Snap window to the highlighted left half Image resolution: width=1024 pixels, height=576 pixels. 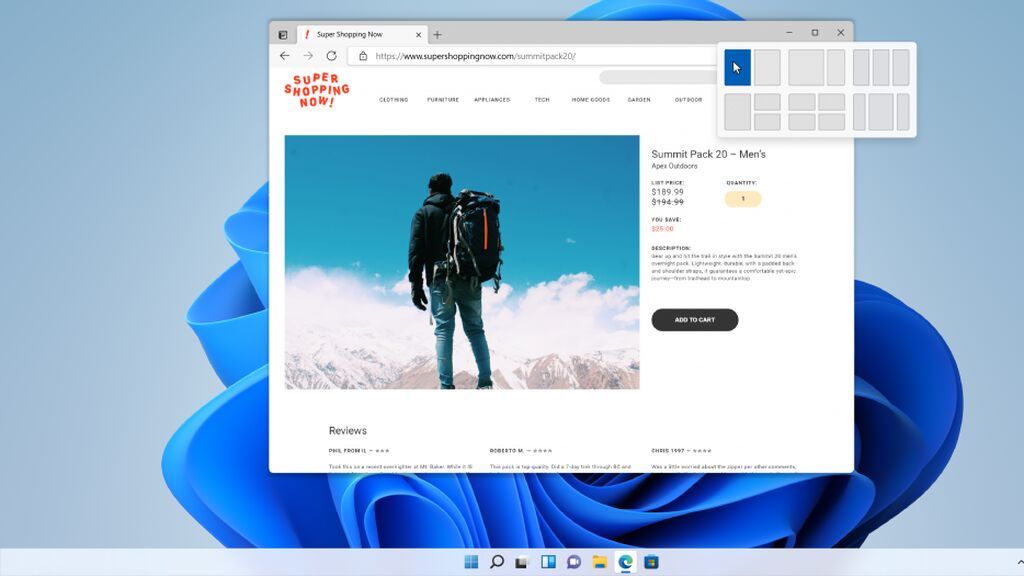click(737, 68)
